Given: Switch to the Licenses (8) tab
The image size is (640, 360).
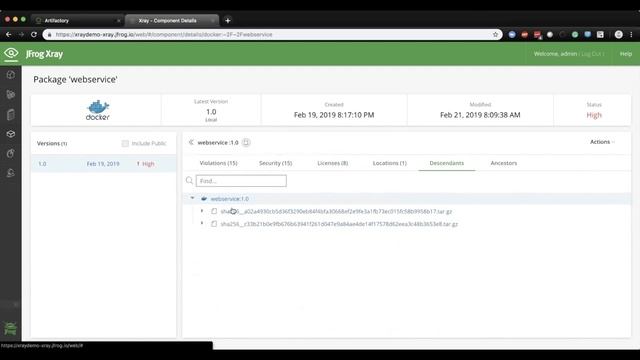Looking at the screenshot, I should coord(333,163).
